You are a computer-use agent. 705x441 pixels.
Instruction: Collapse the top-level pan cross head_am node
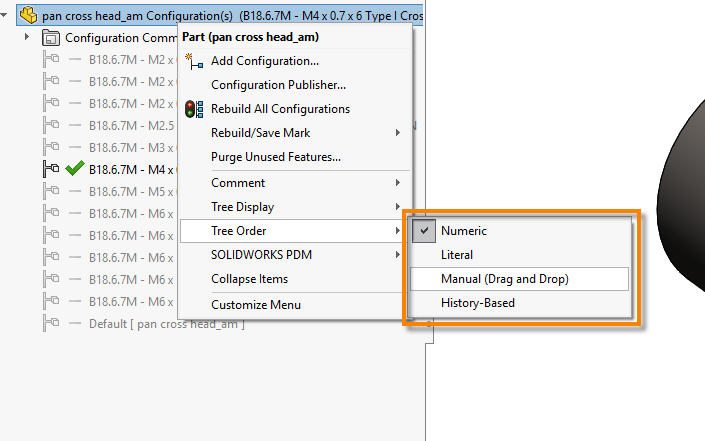[5, 16]
